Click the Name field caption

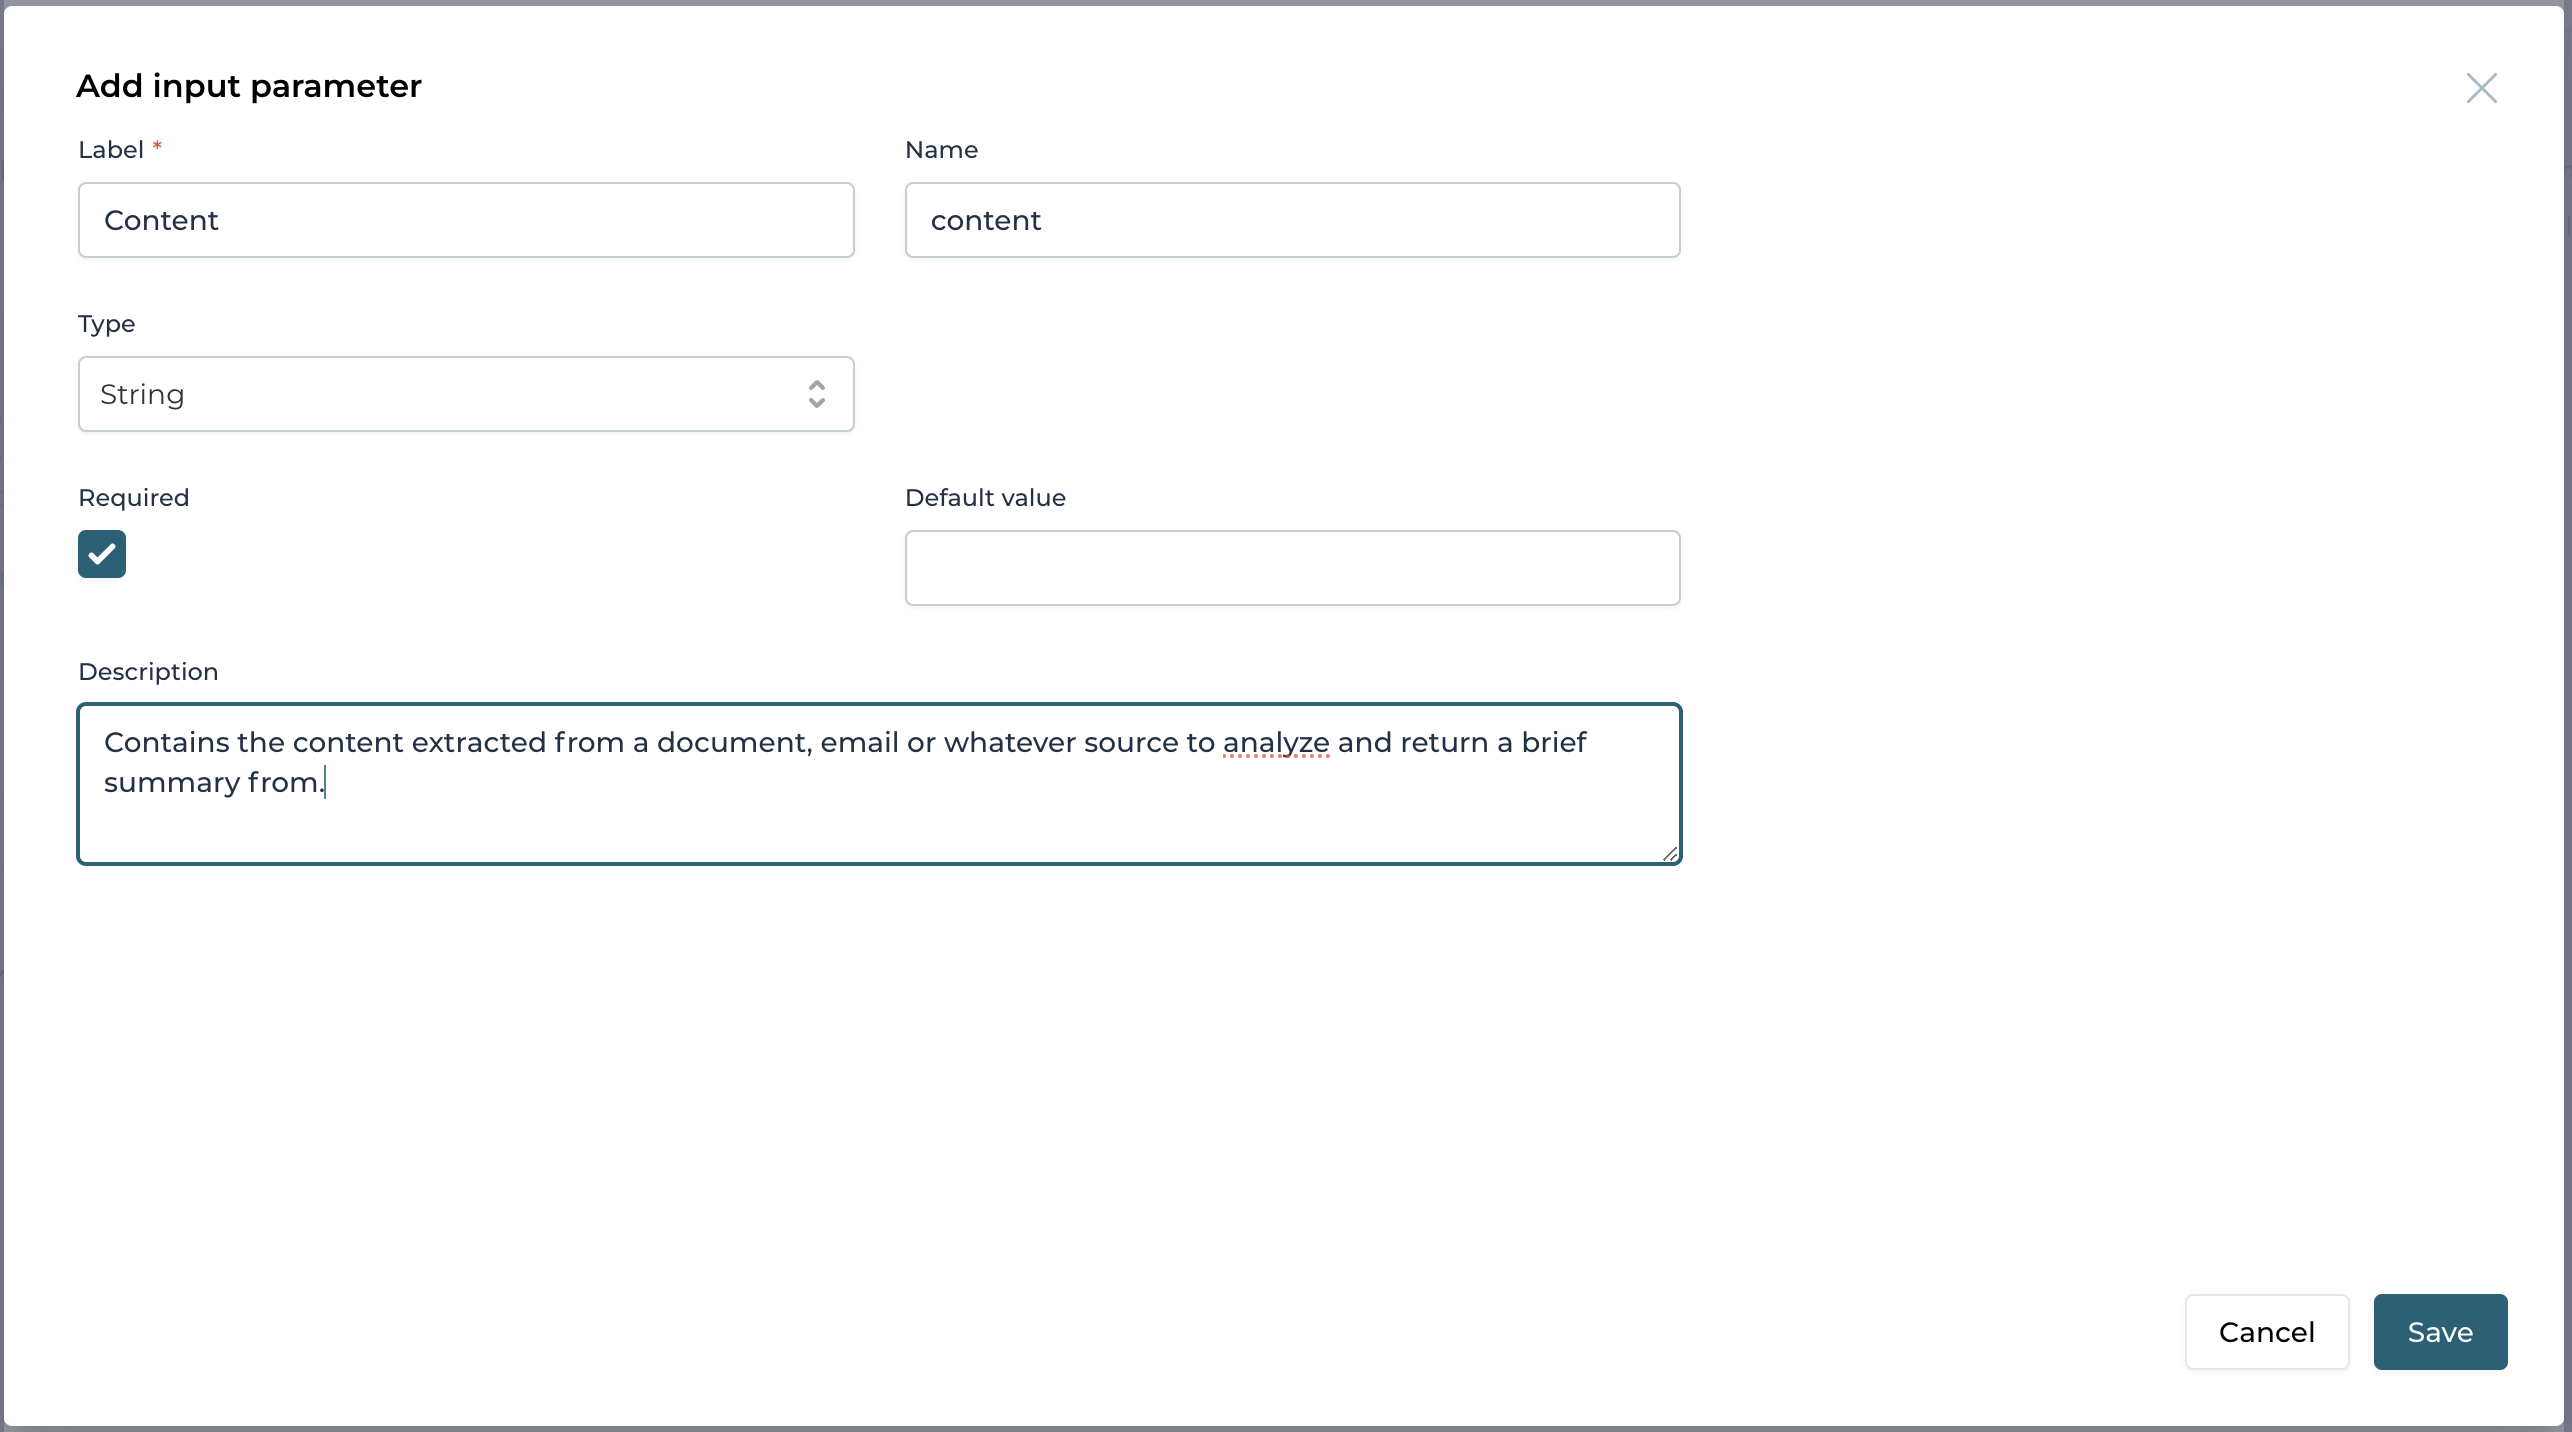click(x=941, y=150)
